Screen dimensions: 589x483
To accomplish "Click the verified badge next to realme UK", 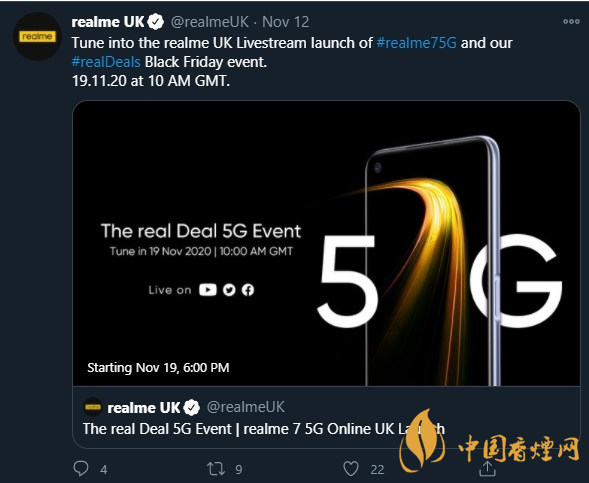I will [155, 22].
